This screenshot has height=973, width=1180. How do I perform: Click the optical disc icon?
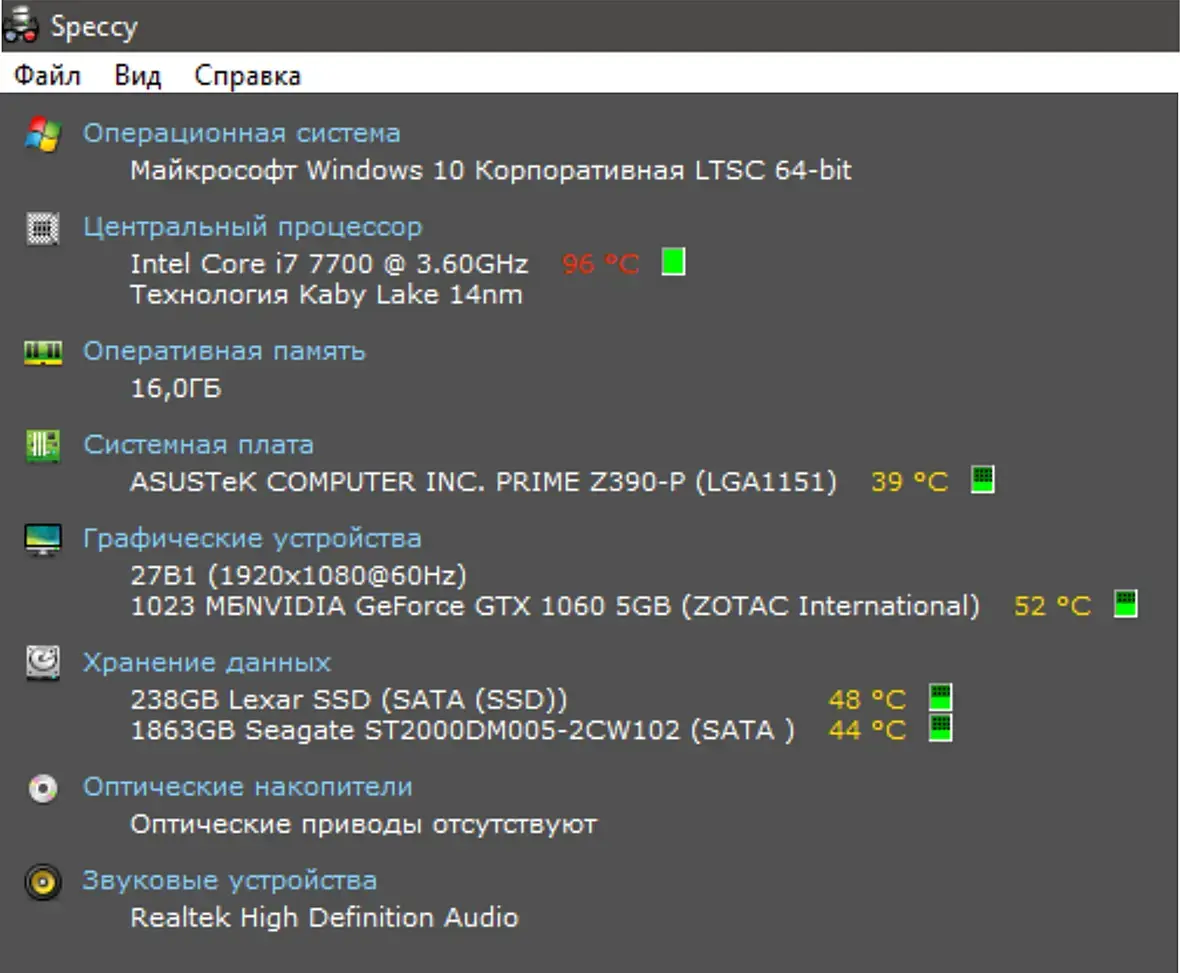[x=43, y=788]
